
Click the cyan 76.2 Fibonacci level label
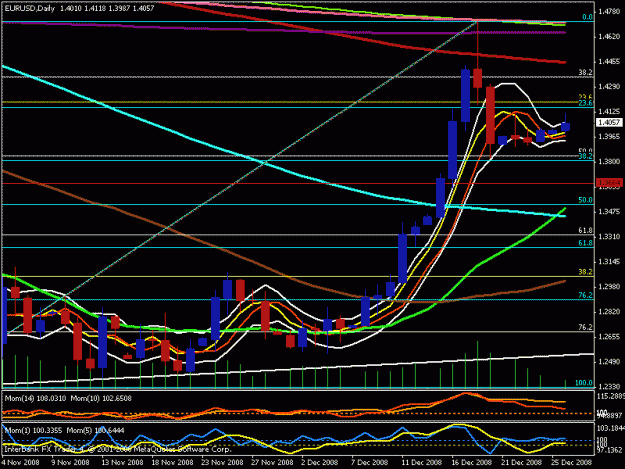coord(586,295)
